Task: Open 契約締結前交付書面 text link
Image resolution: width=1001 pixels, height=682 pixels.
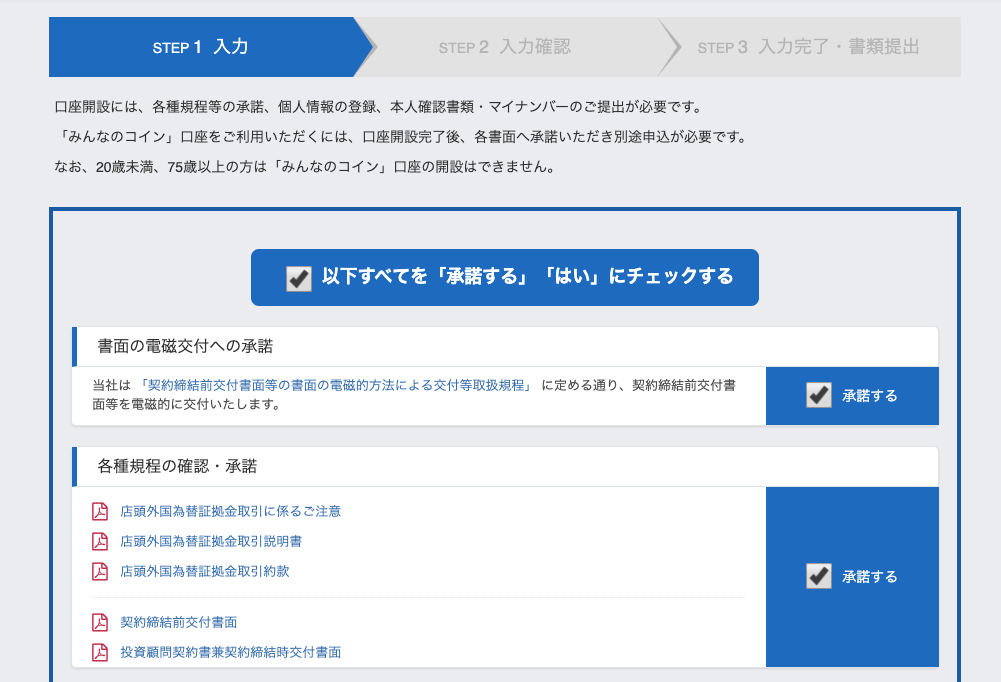Action: [178, 622]
